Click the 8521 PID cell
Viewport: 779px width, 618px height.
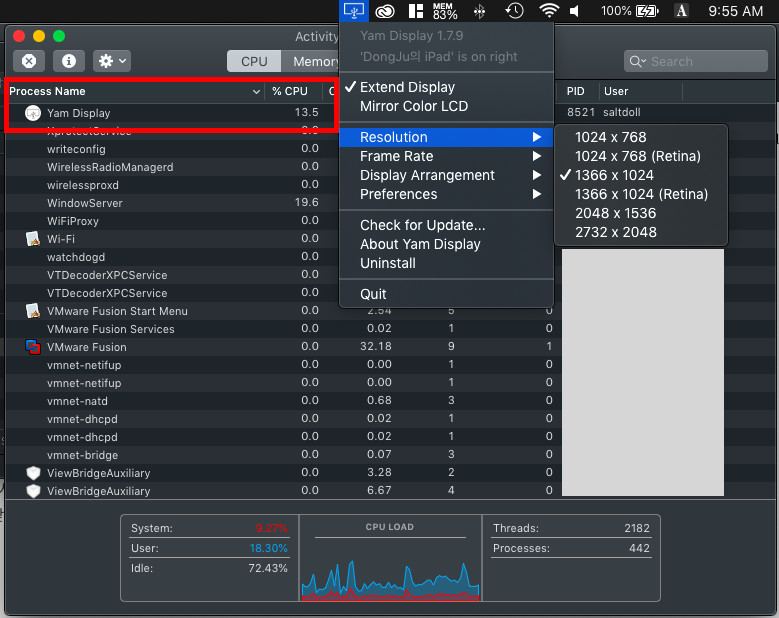click(x=581, y=112)
